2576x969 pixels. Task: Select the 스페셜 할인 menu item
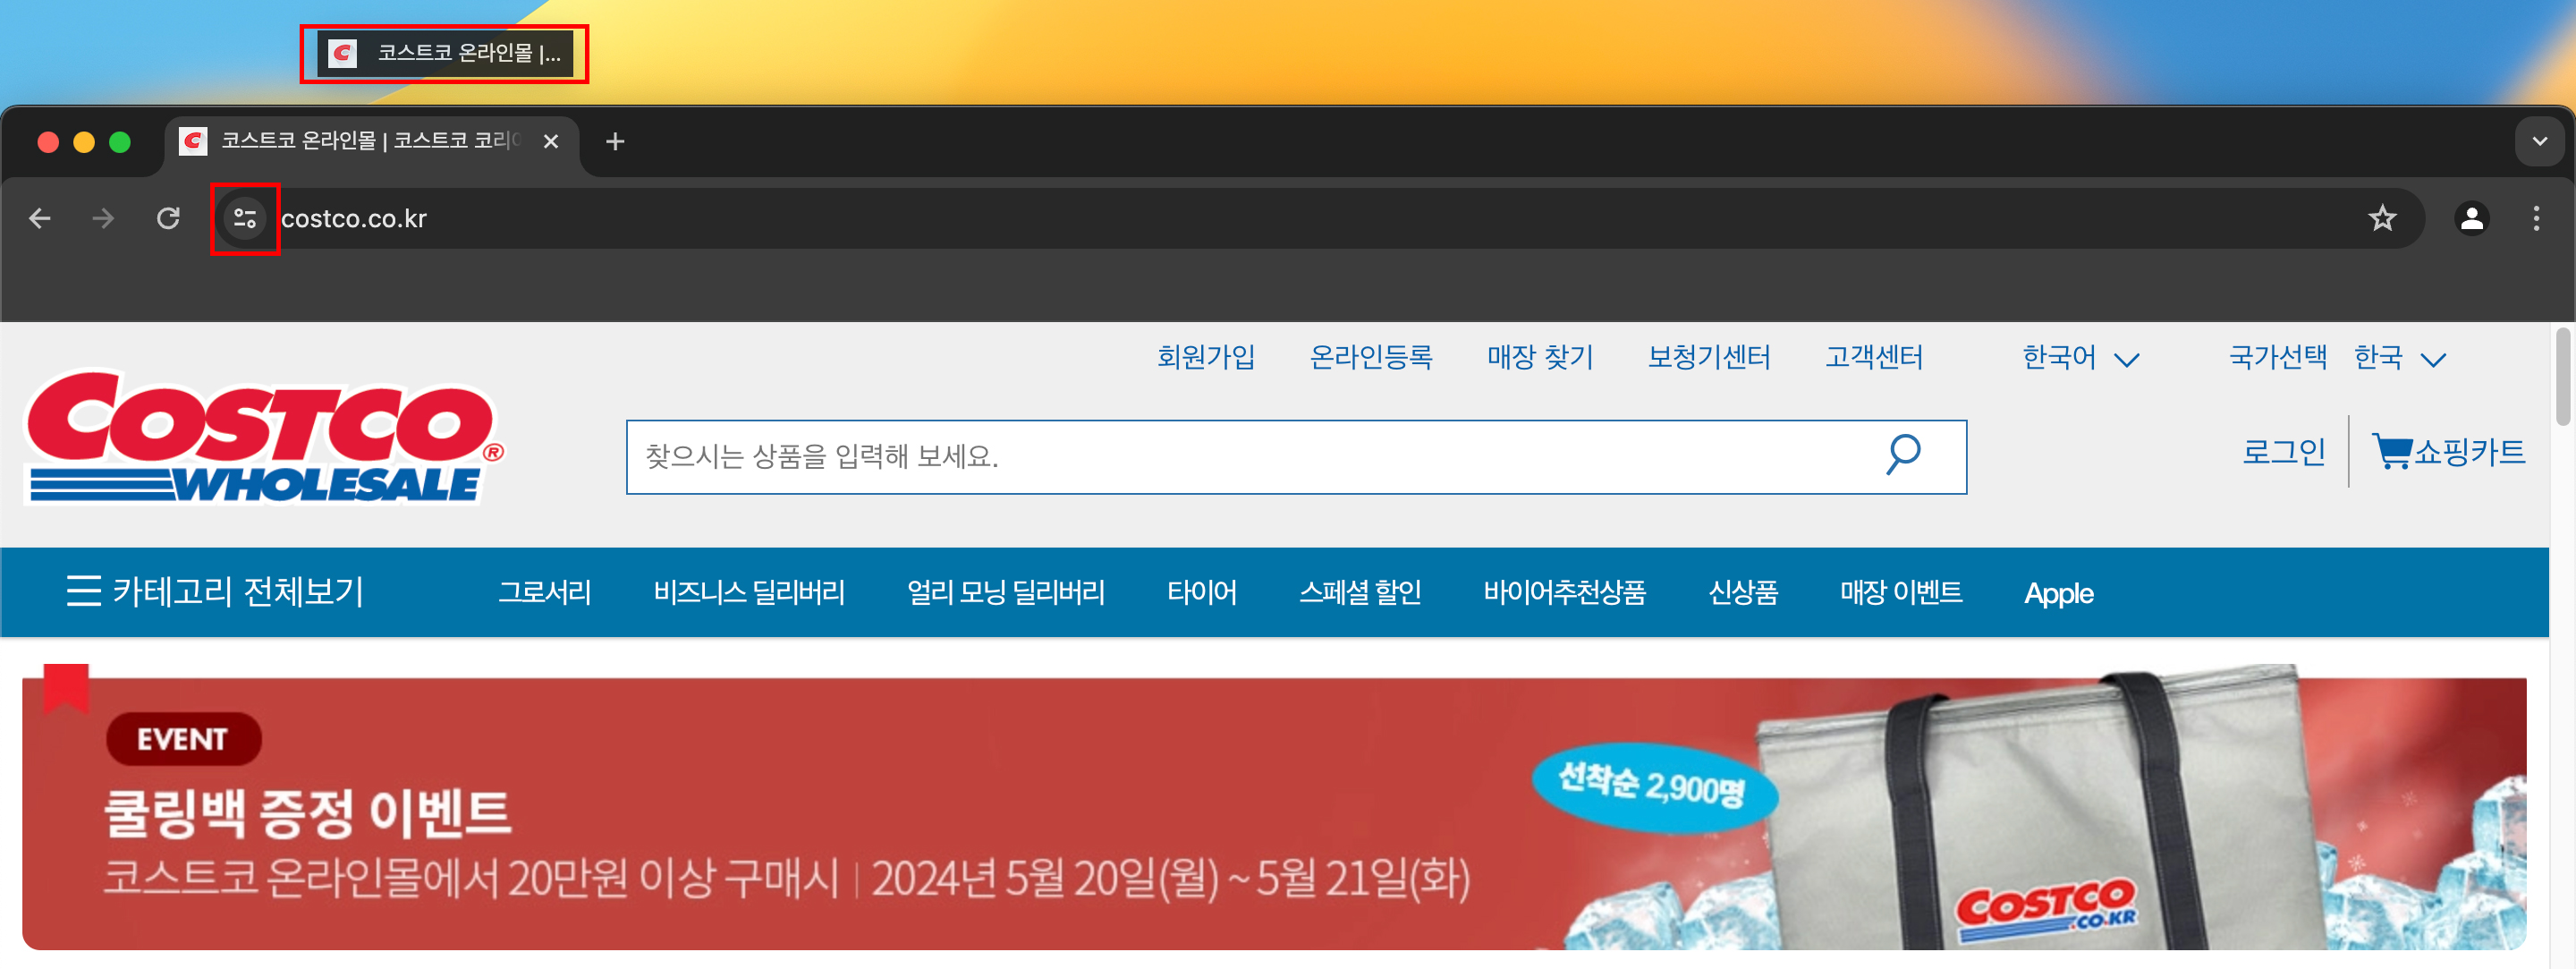(1360, 592)
